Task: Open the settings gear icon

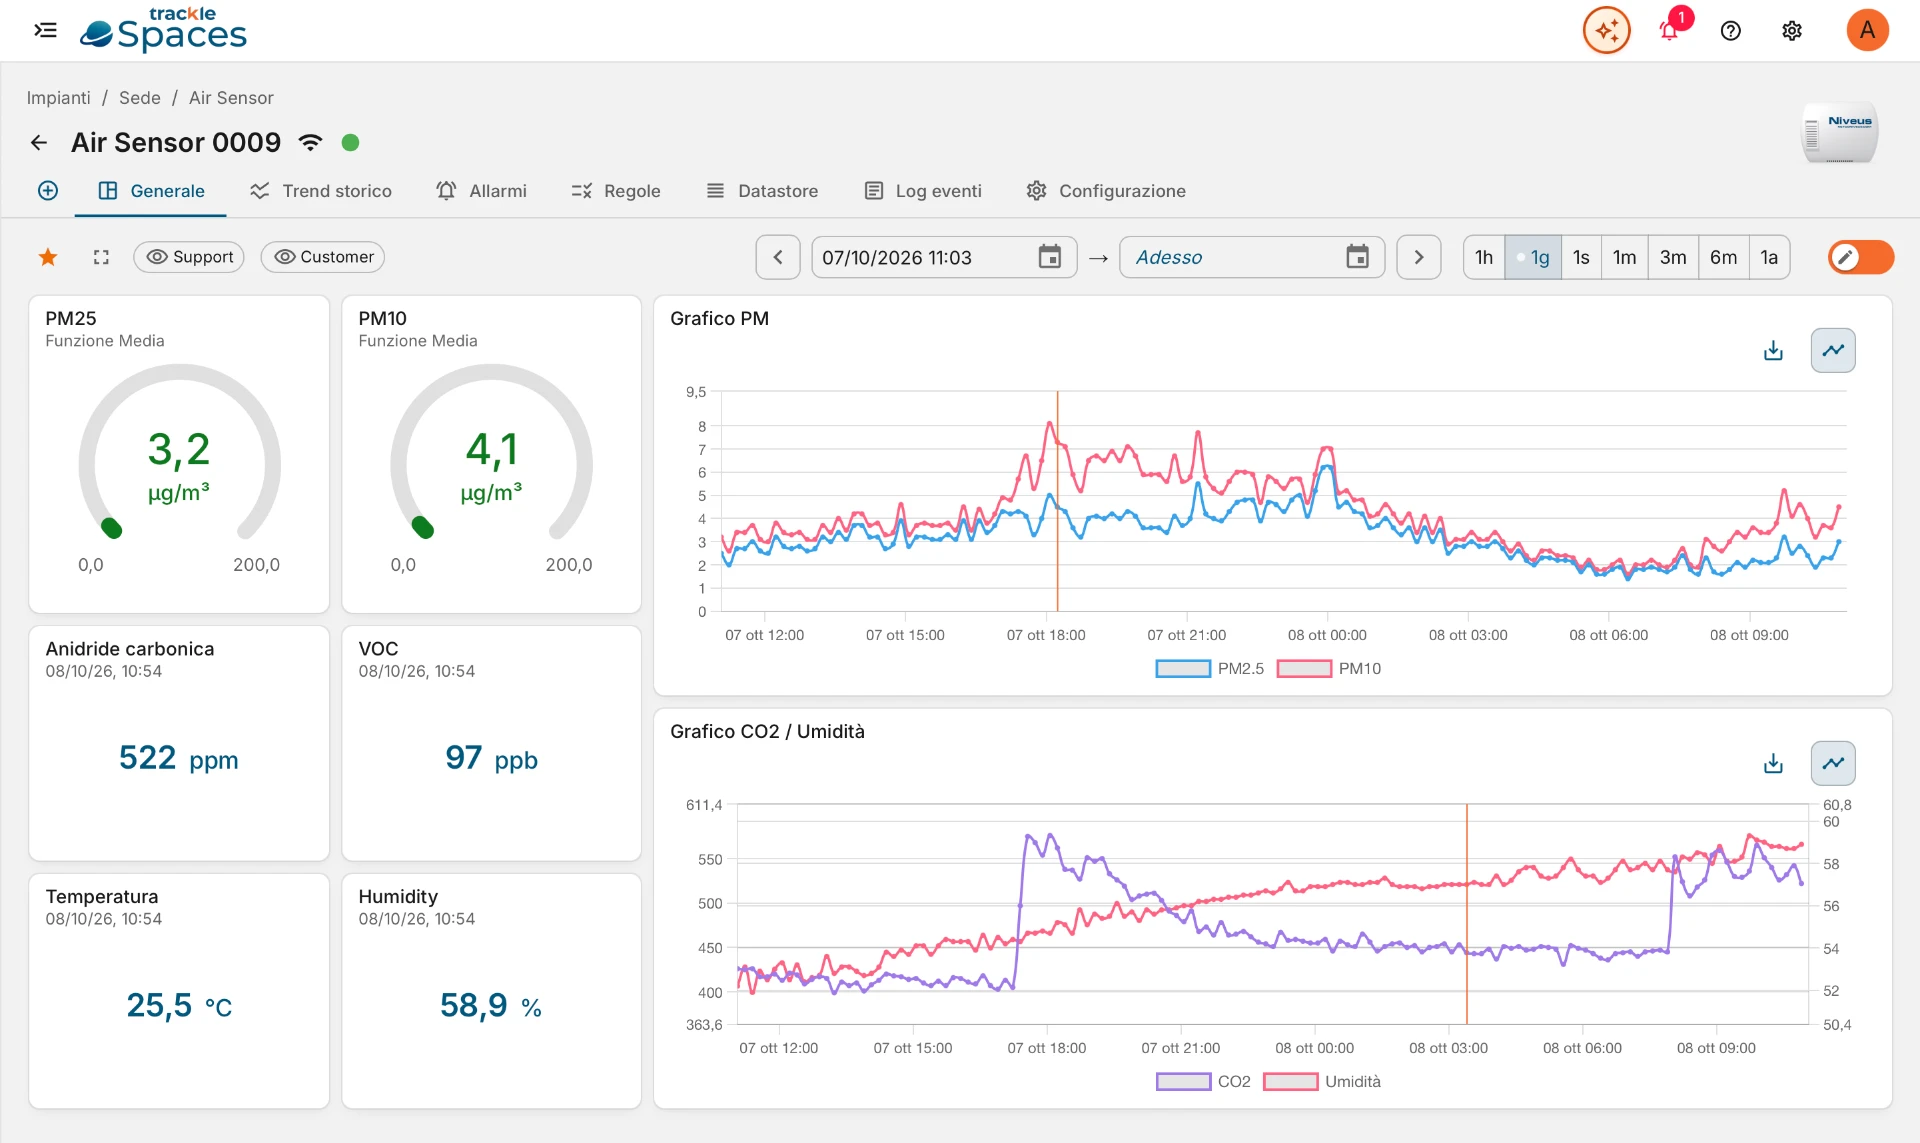Action: click(x=1791, y=30)
